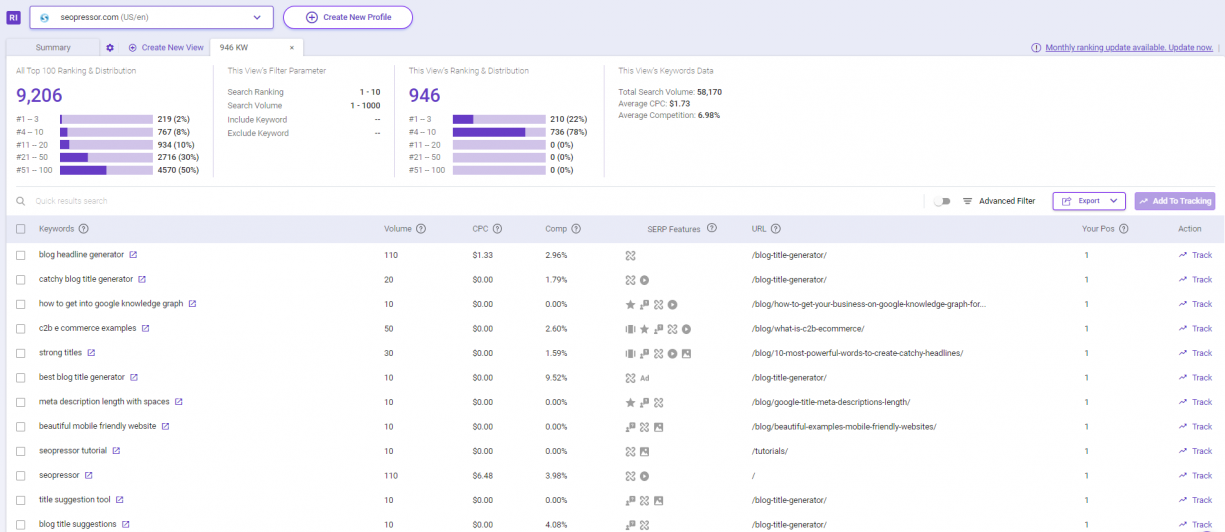Open external link for meta description length with spaces

click(179, 402)
